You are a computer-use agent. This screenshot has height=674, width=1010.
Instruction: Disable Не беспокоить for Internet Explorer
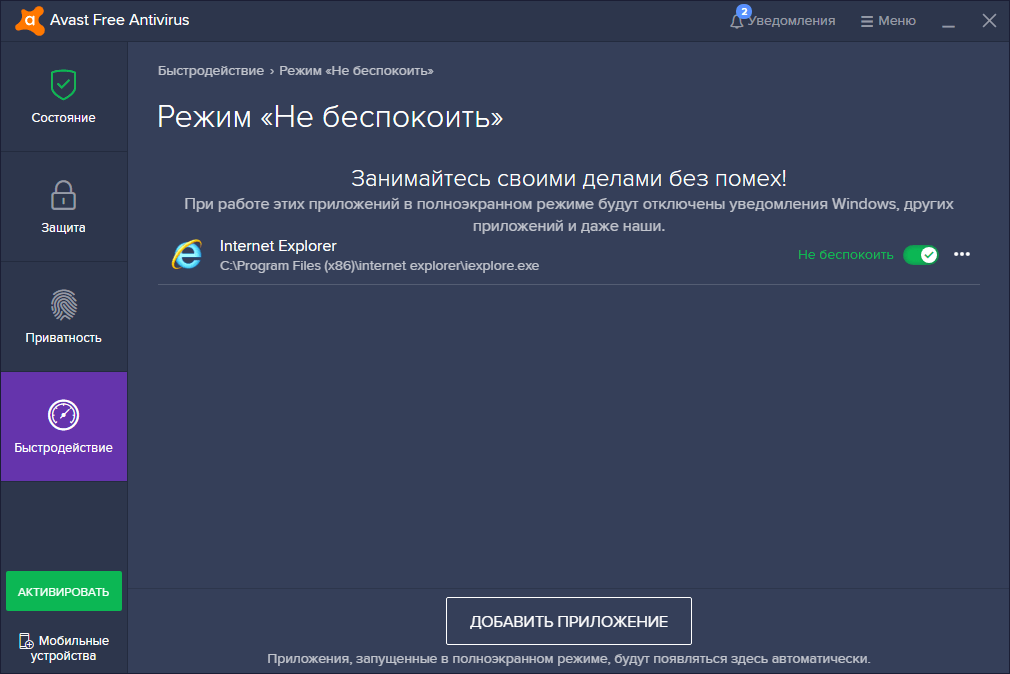tap(920, 255)
